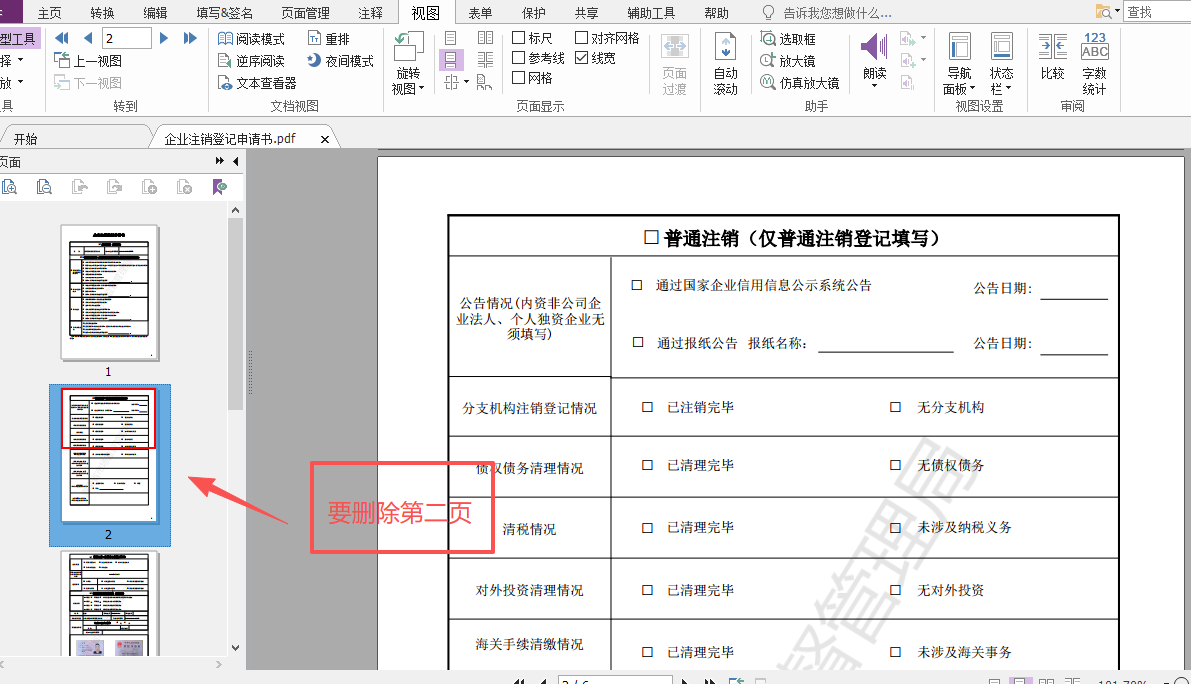The image size is (1191, 684).
Task: Click the page number input field
Action: point(127,38)
